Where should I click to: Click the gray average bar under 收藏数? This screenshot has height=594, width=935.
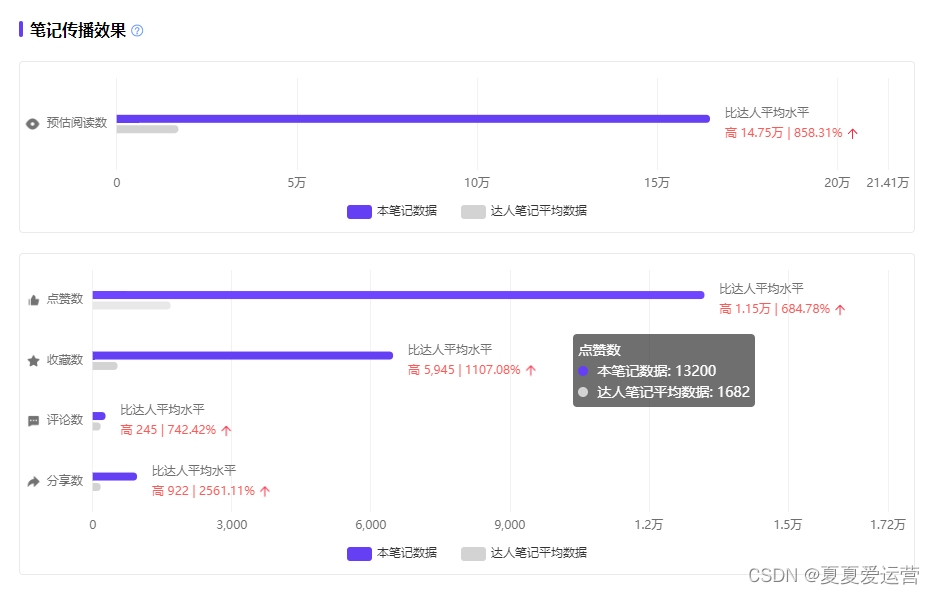coord(105,366)
